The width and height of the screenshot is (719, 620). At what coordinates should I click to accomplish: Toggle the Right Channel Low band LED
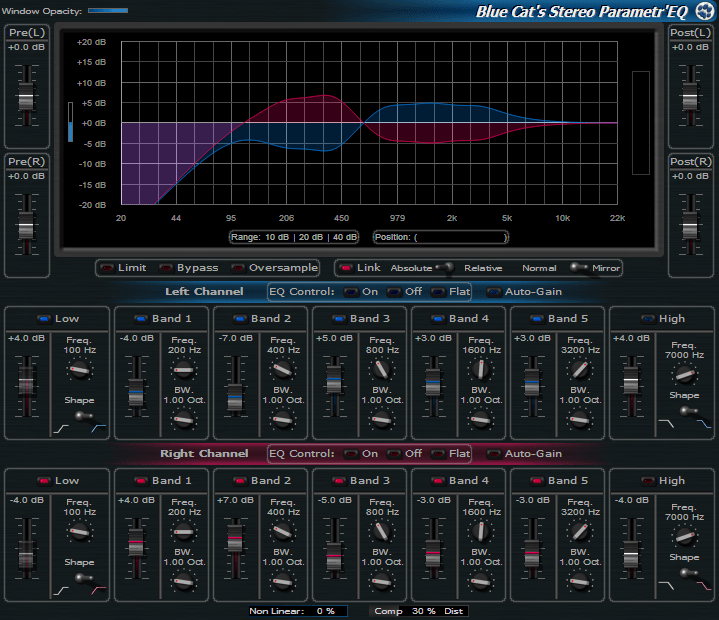pyautogui.click(x=44, y=481)
